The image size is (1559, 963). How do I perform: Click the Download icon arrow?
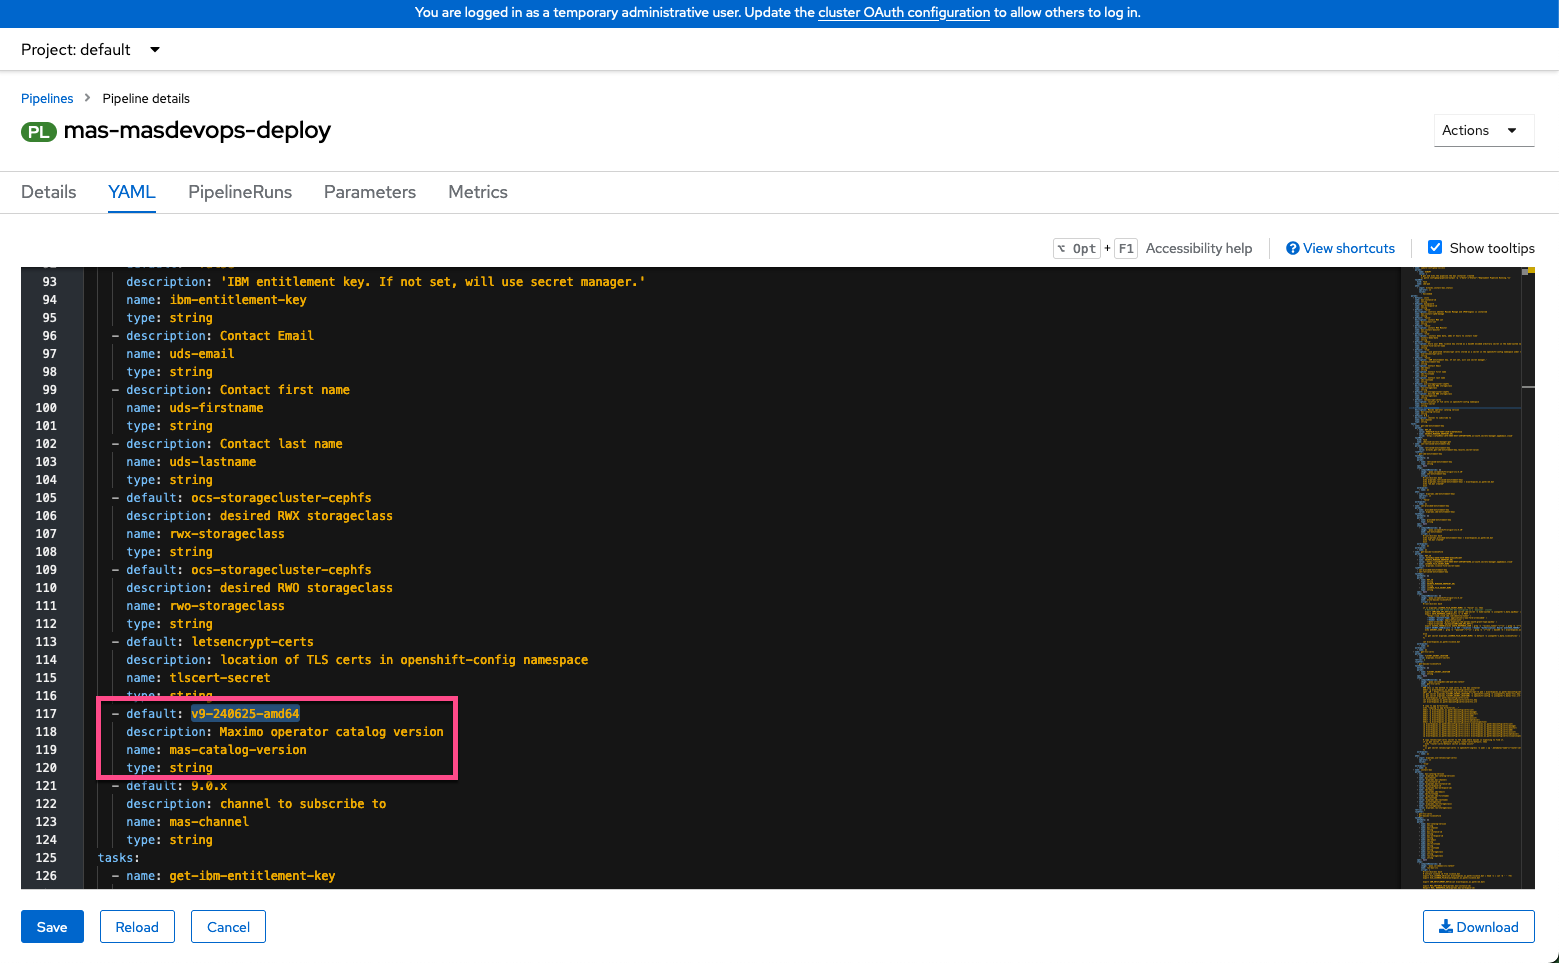(x=1446, y=927)
